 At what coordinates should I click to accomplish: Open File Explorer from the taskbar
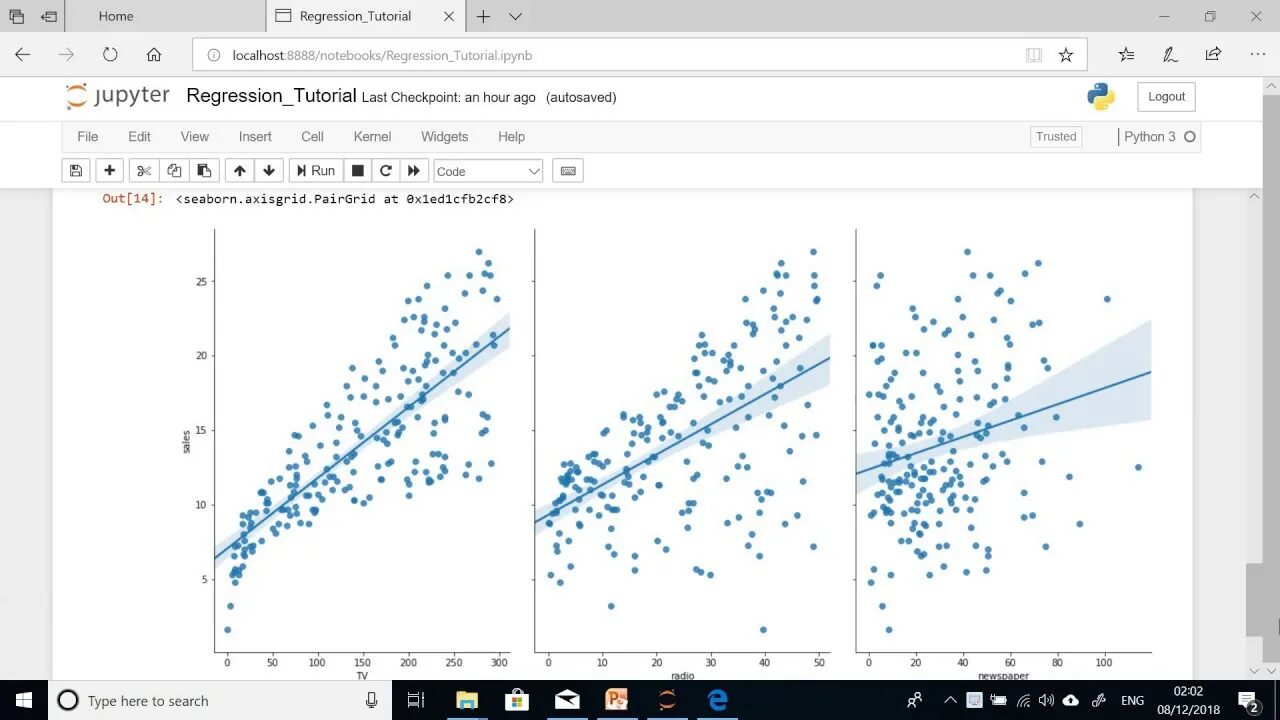click(x=467, y=700)
